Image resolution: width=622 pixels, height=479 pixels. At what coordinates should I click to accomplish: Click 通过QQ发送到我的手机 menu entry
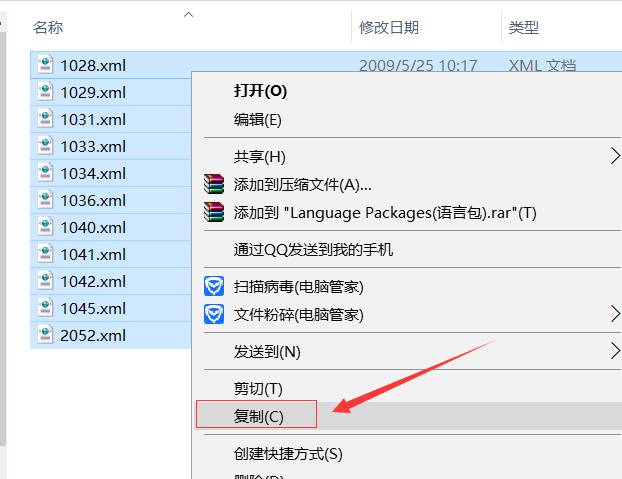pos(313,249)
